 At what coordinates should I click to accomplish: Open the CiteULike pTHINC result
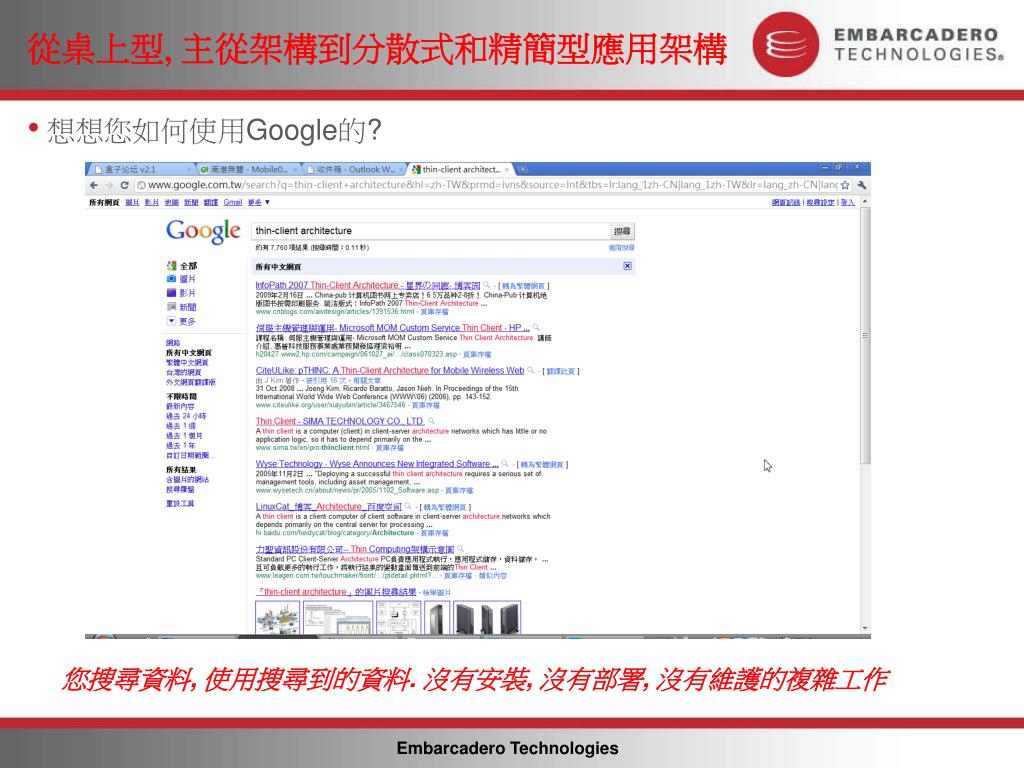pyautogui.click(x=390, y=370)
